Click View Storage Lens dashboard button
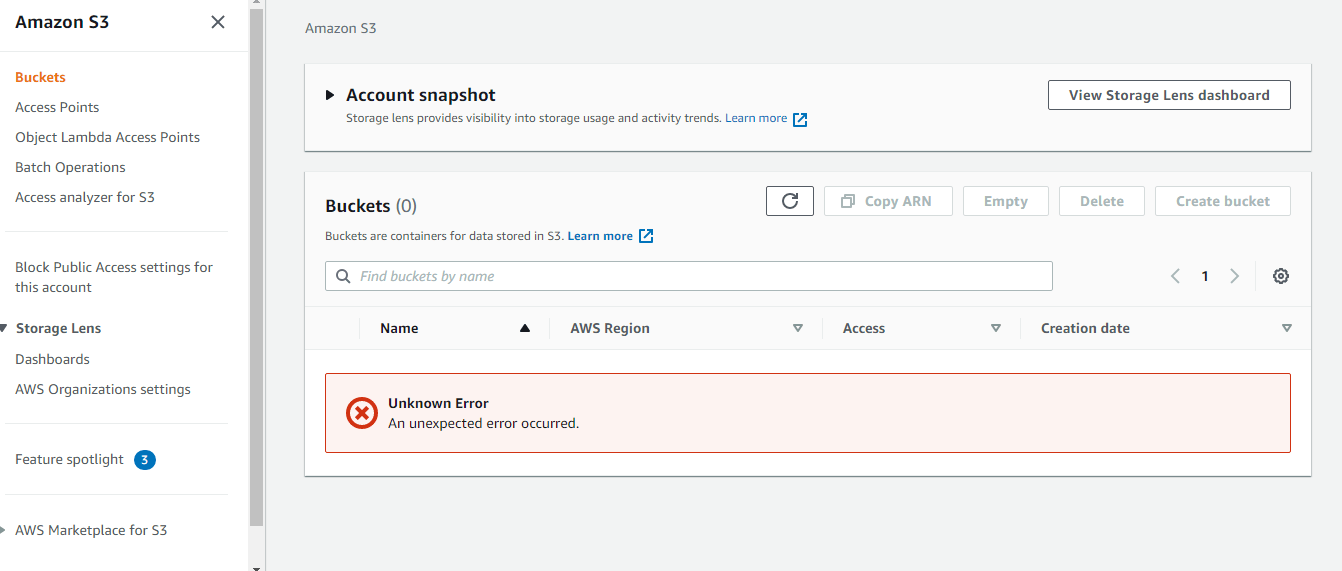Viewport: 1342px width, 571px height. (1169, 95)
